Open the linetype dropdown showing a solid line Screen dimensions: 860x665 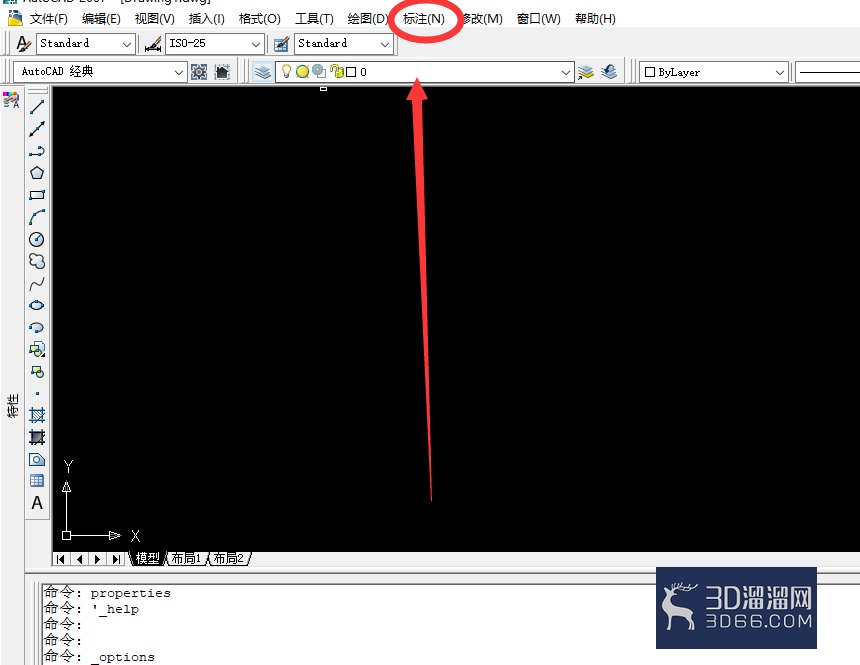point(827,72)
